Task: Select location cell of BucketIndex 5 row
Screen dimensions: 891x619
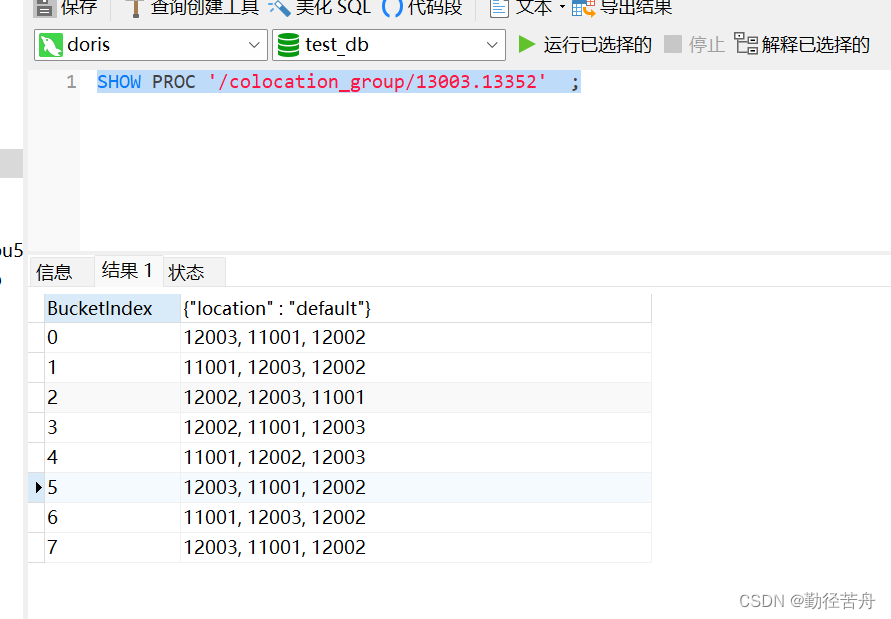Action: point(416,488)
